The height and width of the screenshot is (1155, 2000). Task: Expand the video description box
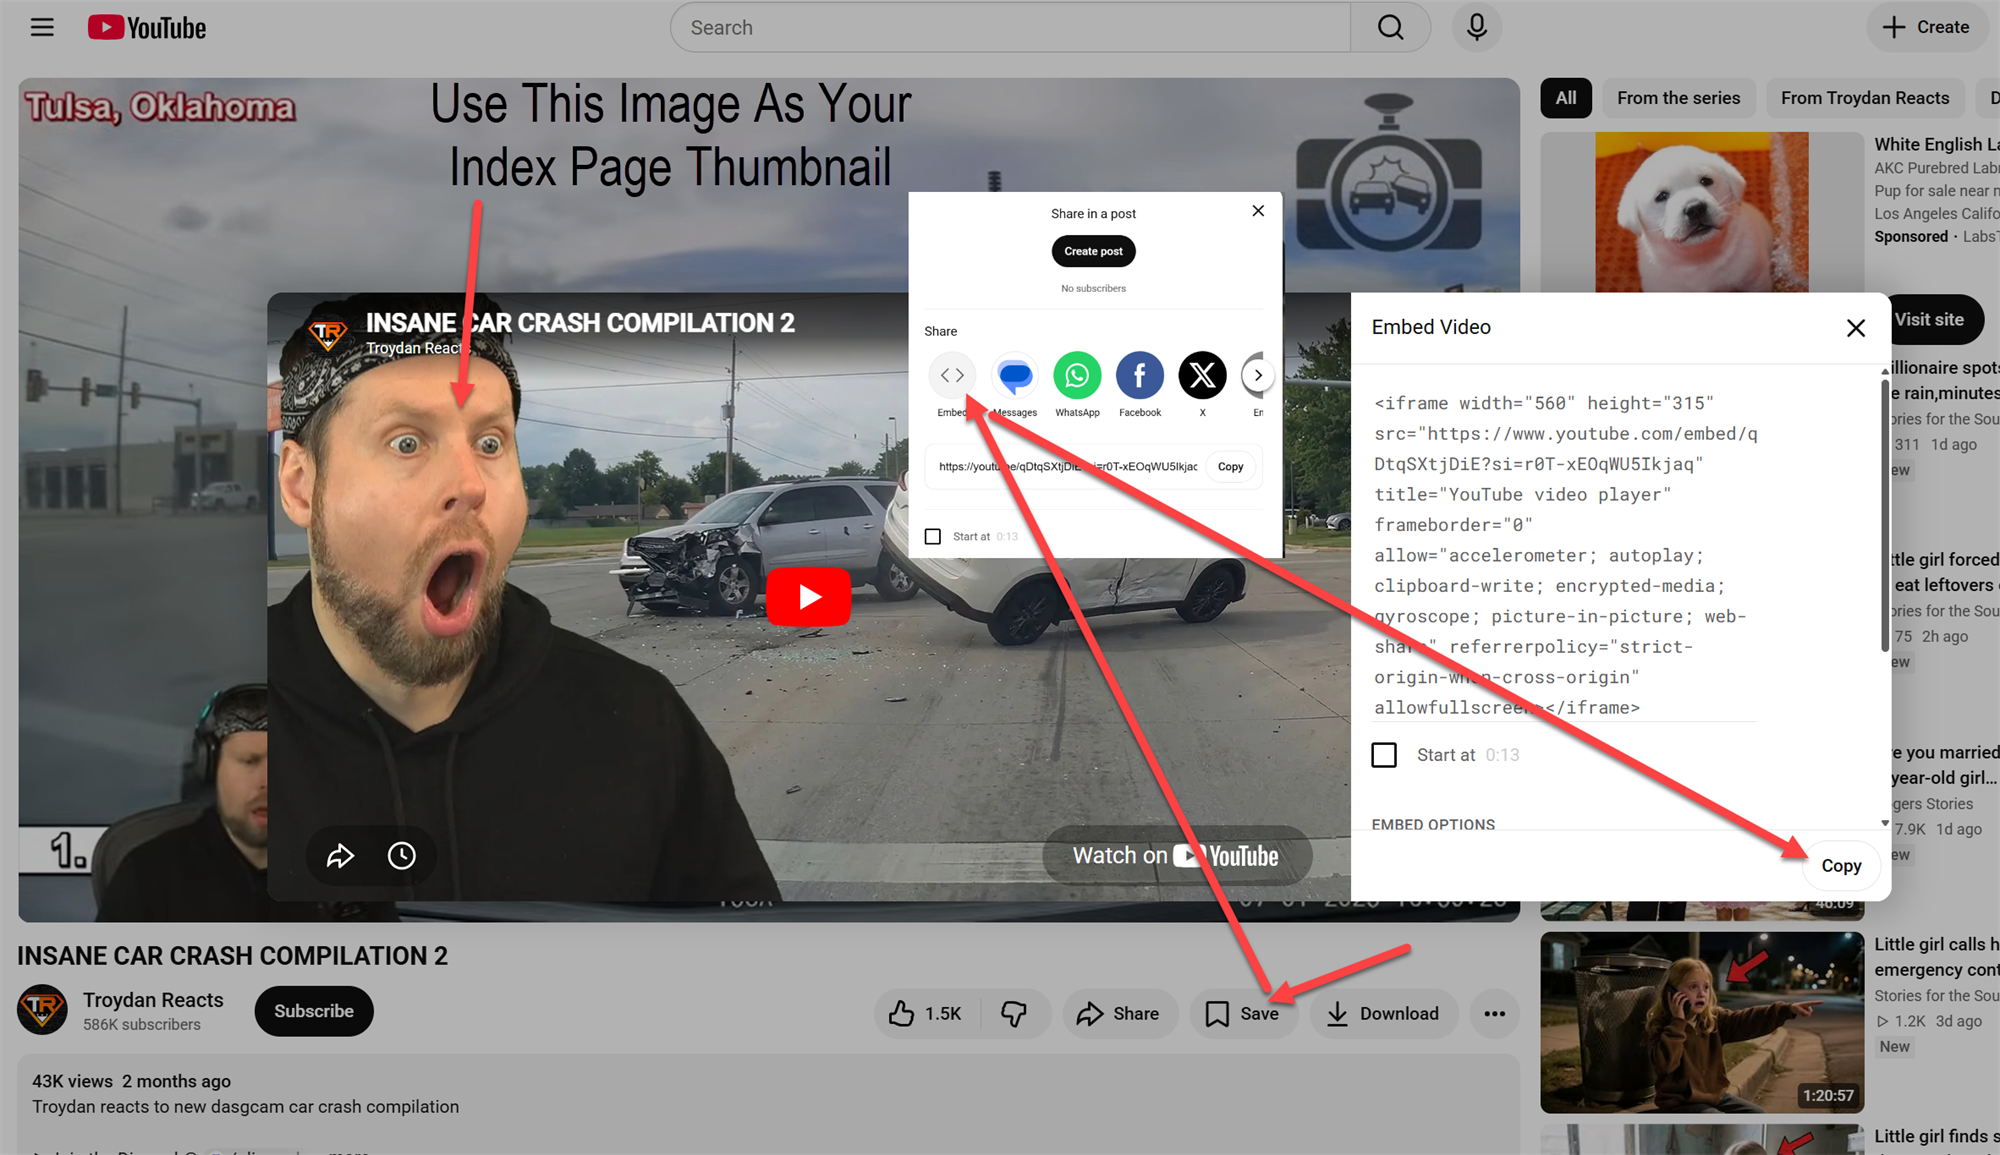[x=768, y=1106]
